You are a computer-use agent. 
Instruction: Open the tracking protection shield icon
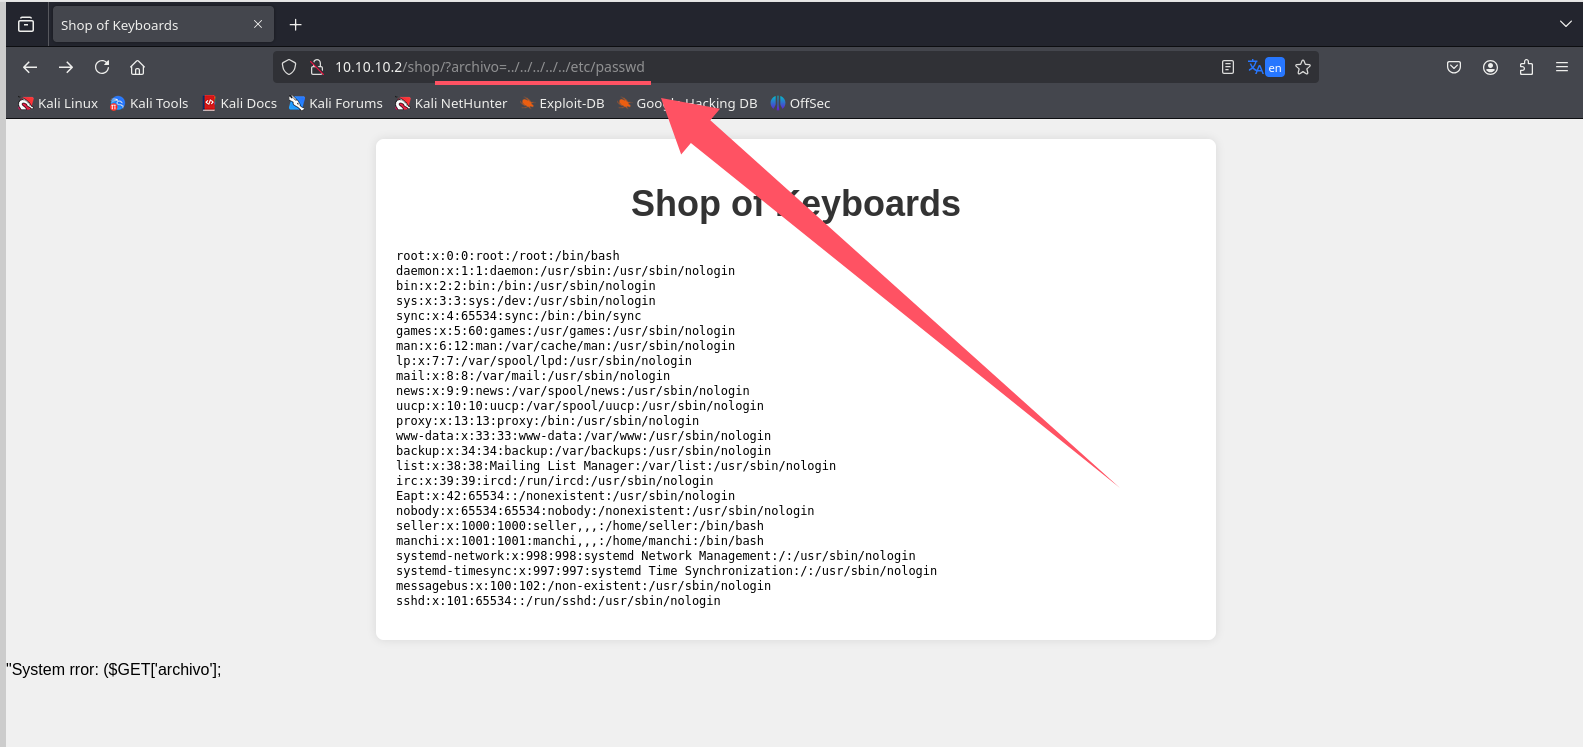tap(289, 67)
